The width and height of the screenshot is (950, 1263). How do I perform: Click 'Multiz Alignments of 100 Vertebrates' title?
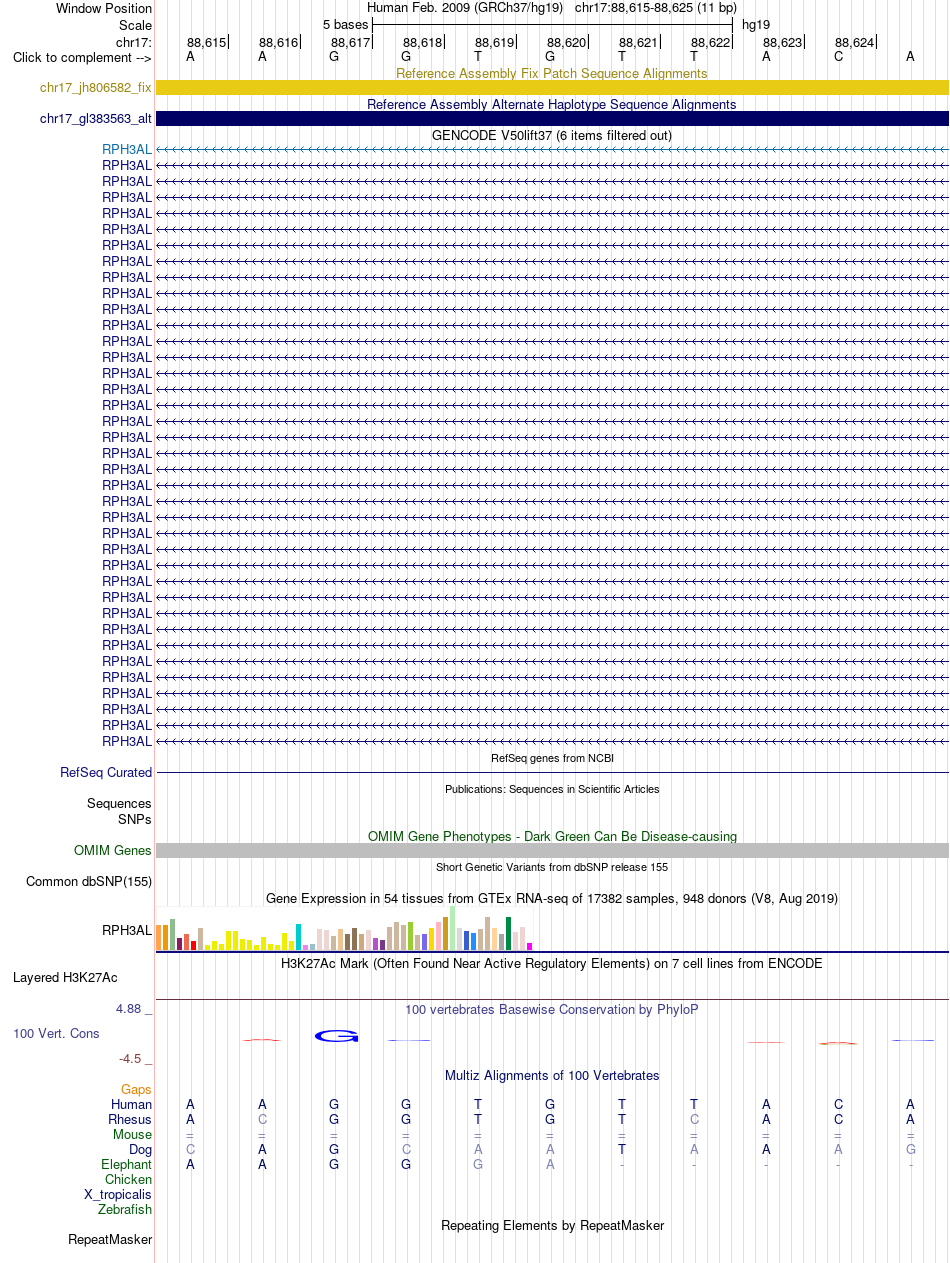click(552, 1076)
